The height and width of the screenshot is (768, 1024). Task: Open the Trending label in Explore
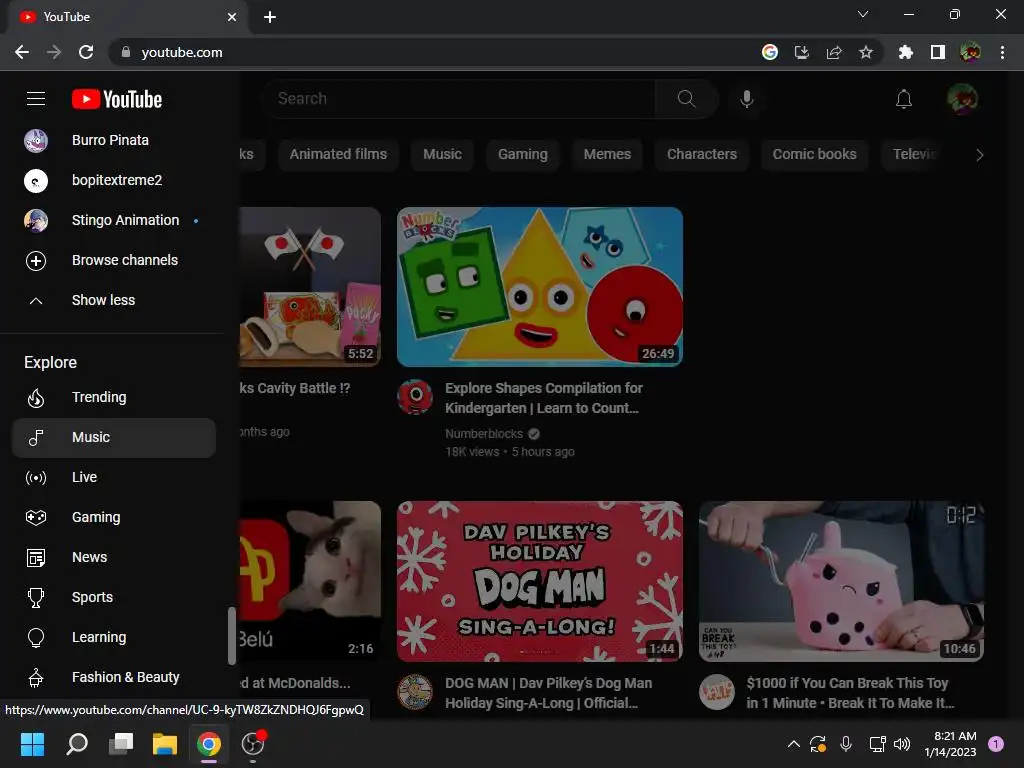[x=99, y=398]
